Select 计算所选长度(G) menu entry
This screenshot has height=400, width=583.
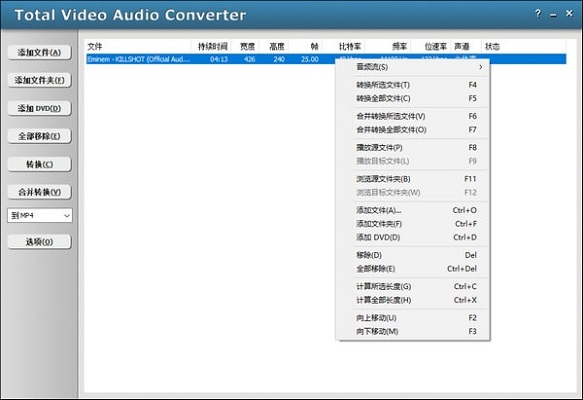point(413,286)
